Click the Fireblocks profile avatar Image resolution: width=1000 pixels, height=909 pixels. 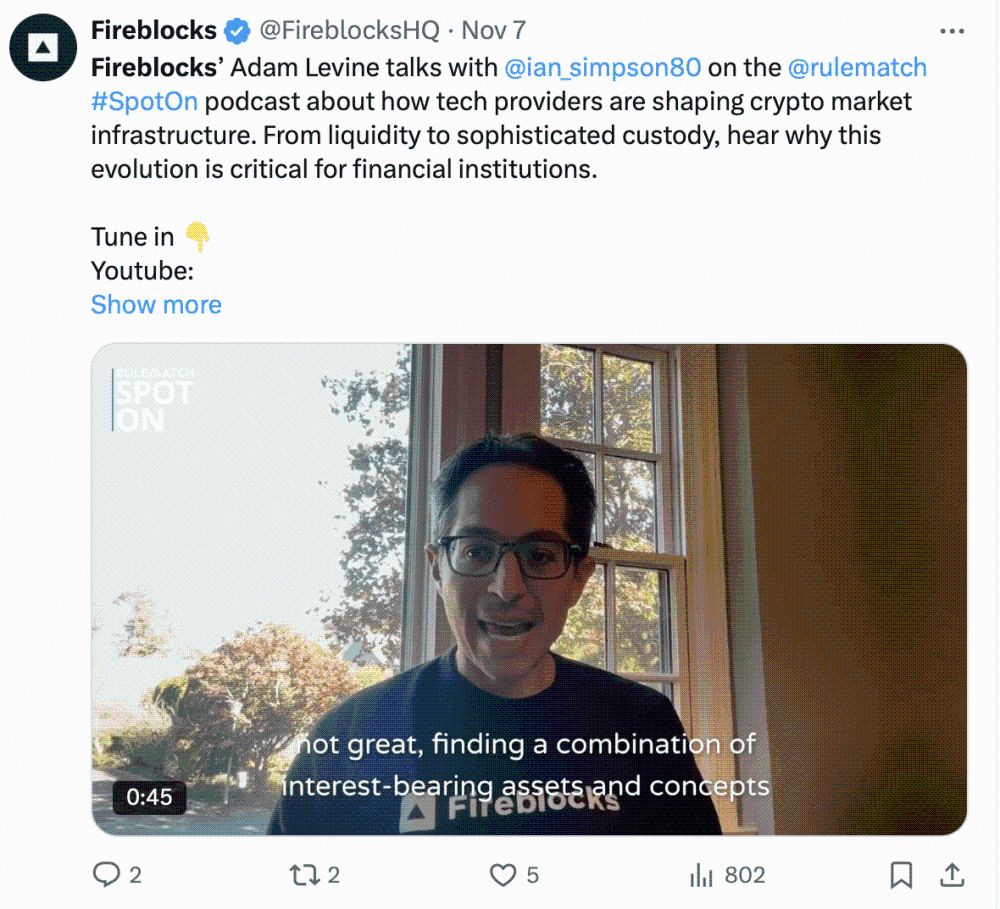44,46
